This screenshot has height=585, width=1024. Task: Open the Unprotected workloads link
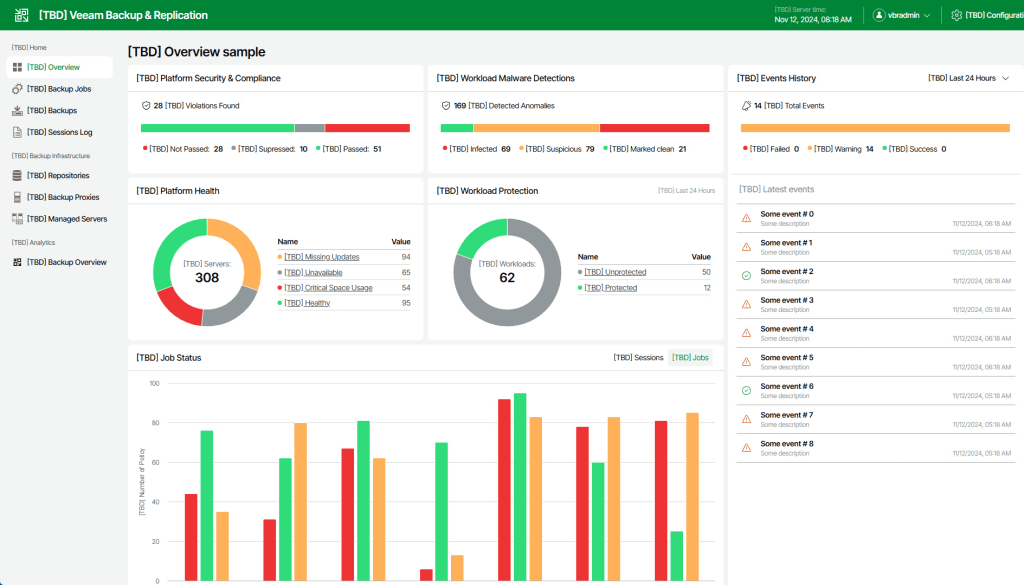click(x=615, y=272)
